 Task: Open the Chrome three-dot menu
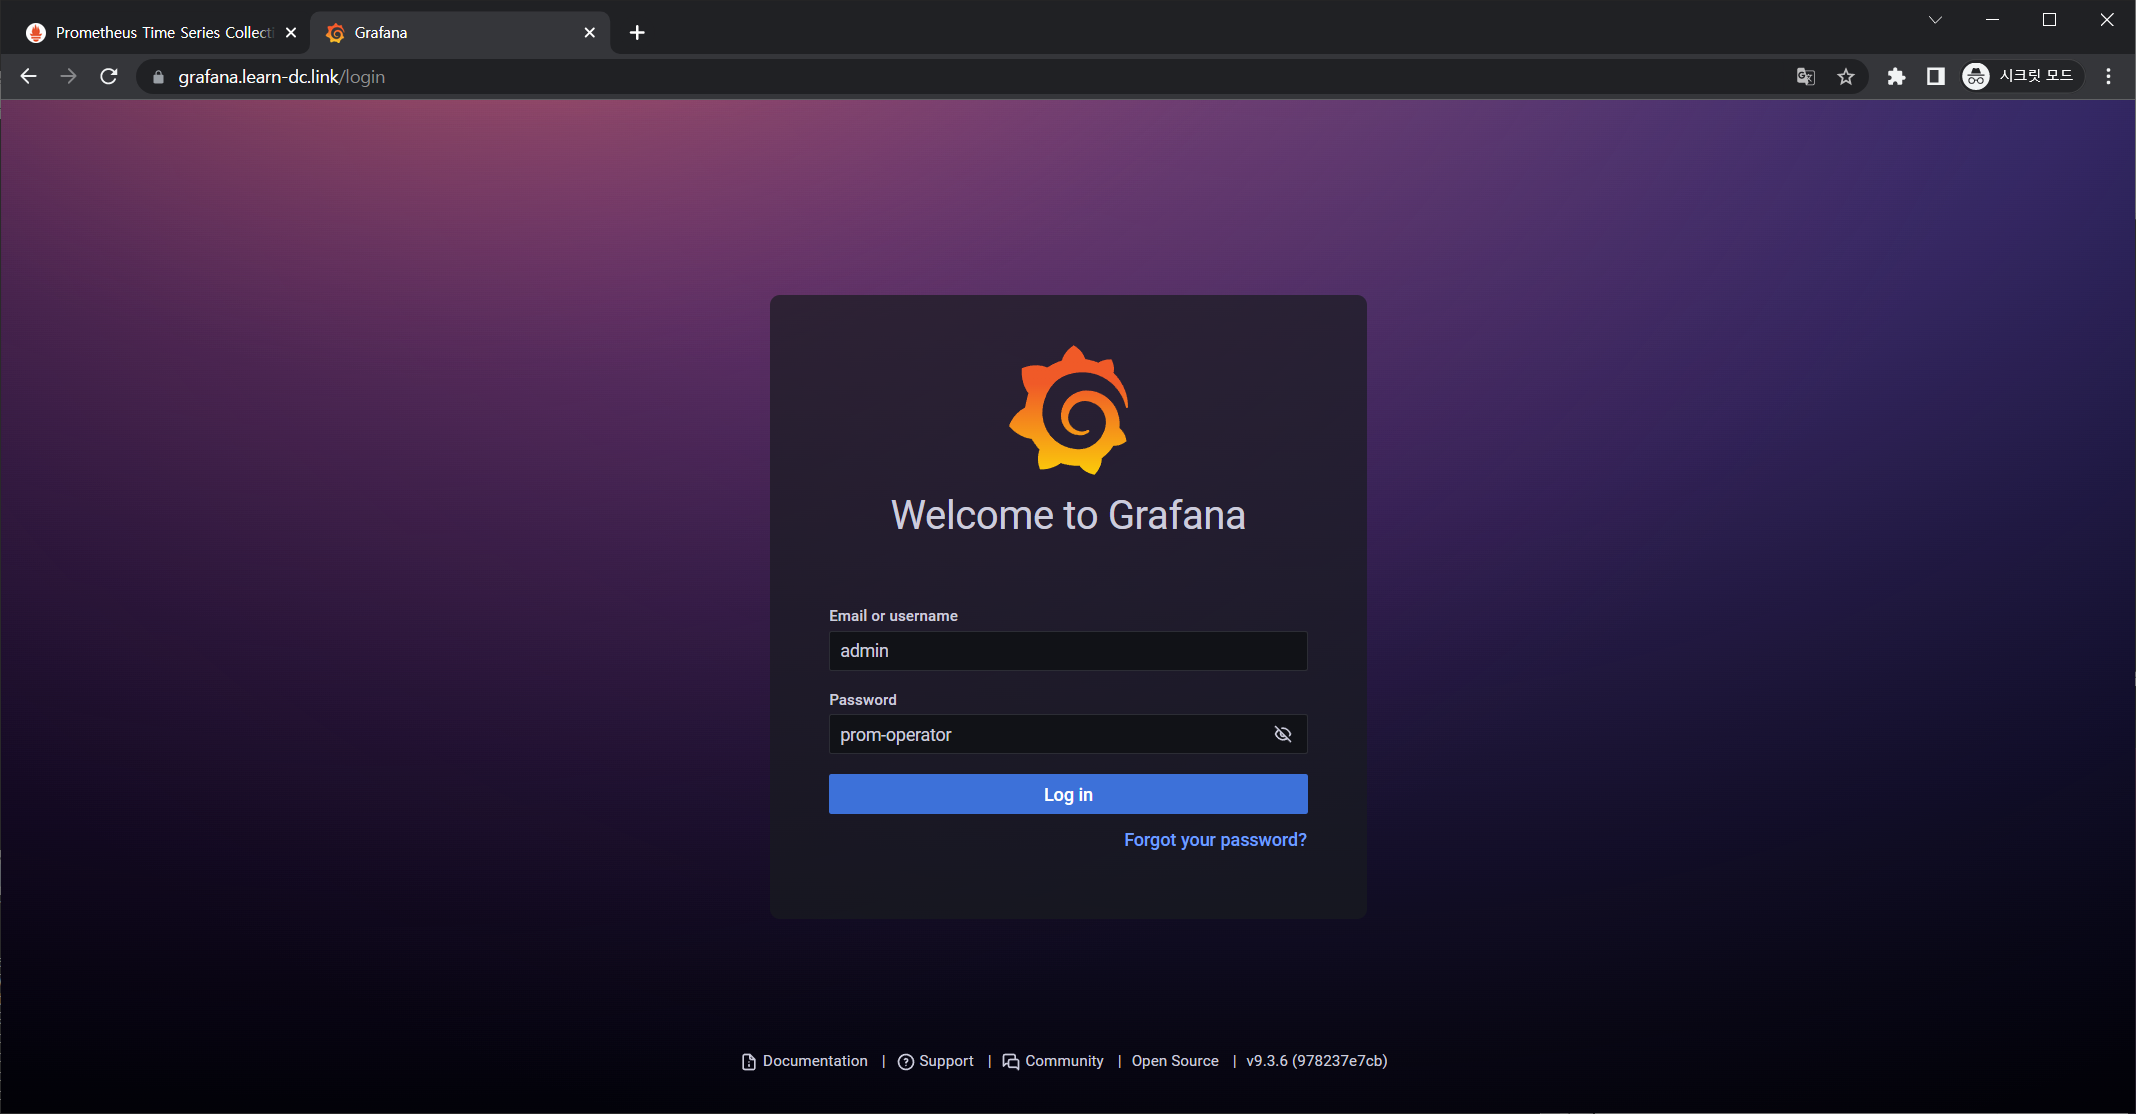2108,77
